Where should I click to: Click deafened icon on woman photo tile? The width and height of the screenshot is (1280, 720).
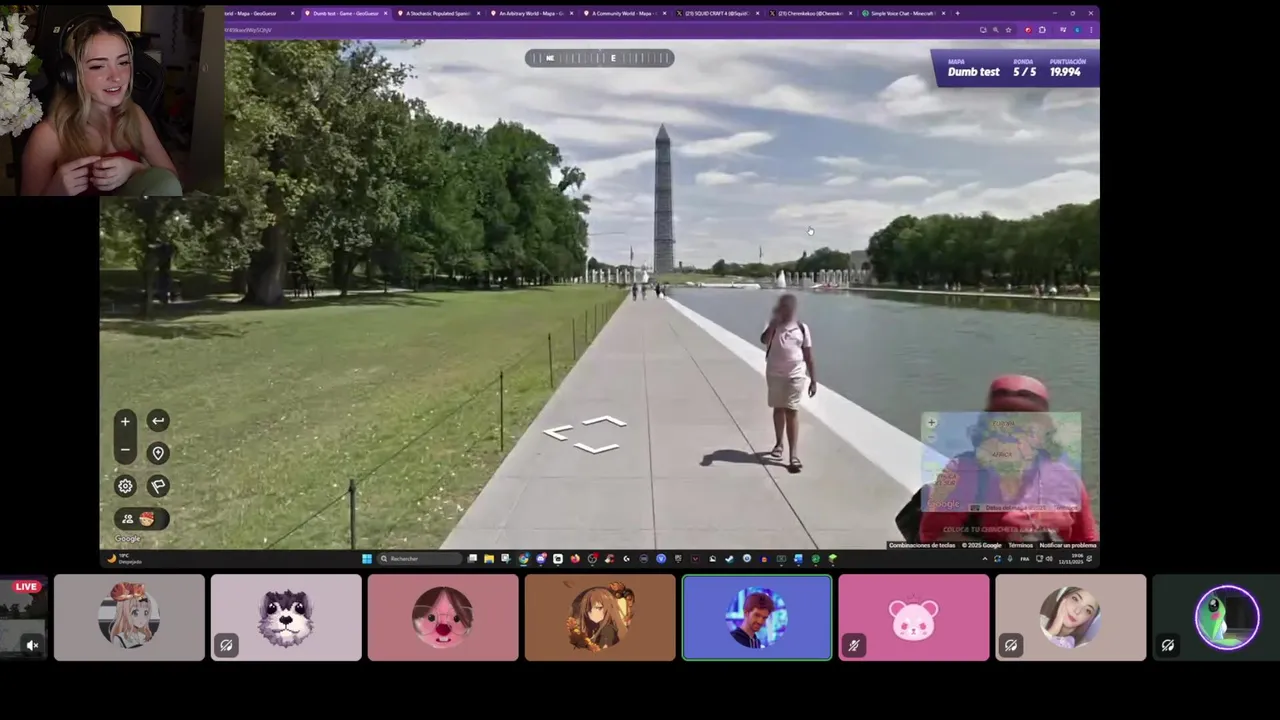pyautogui.click(x=1011, y=645)
